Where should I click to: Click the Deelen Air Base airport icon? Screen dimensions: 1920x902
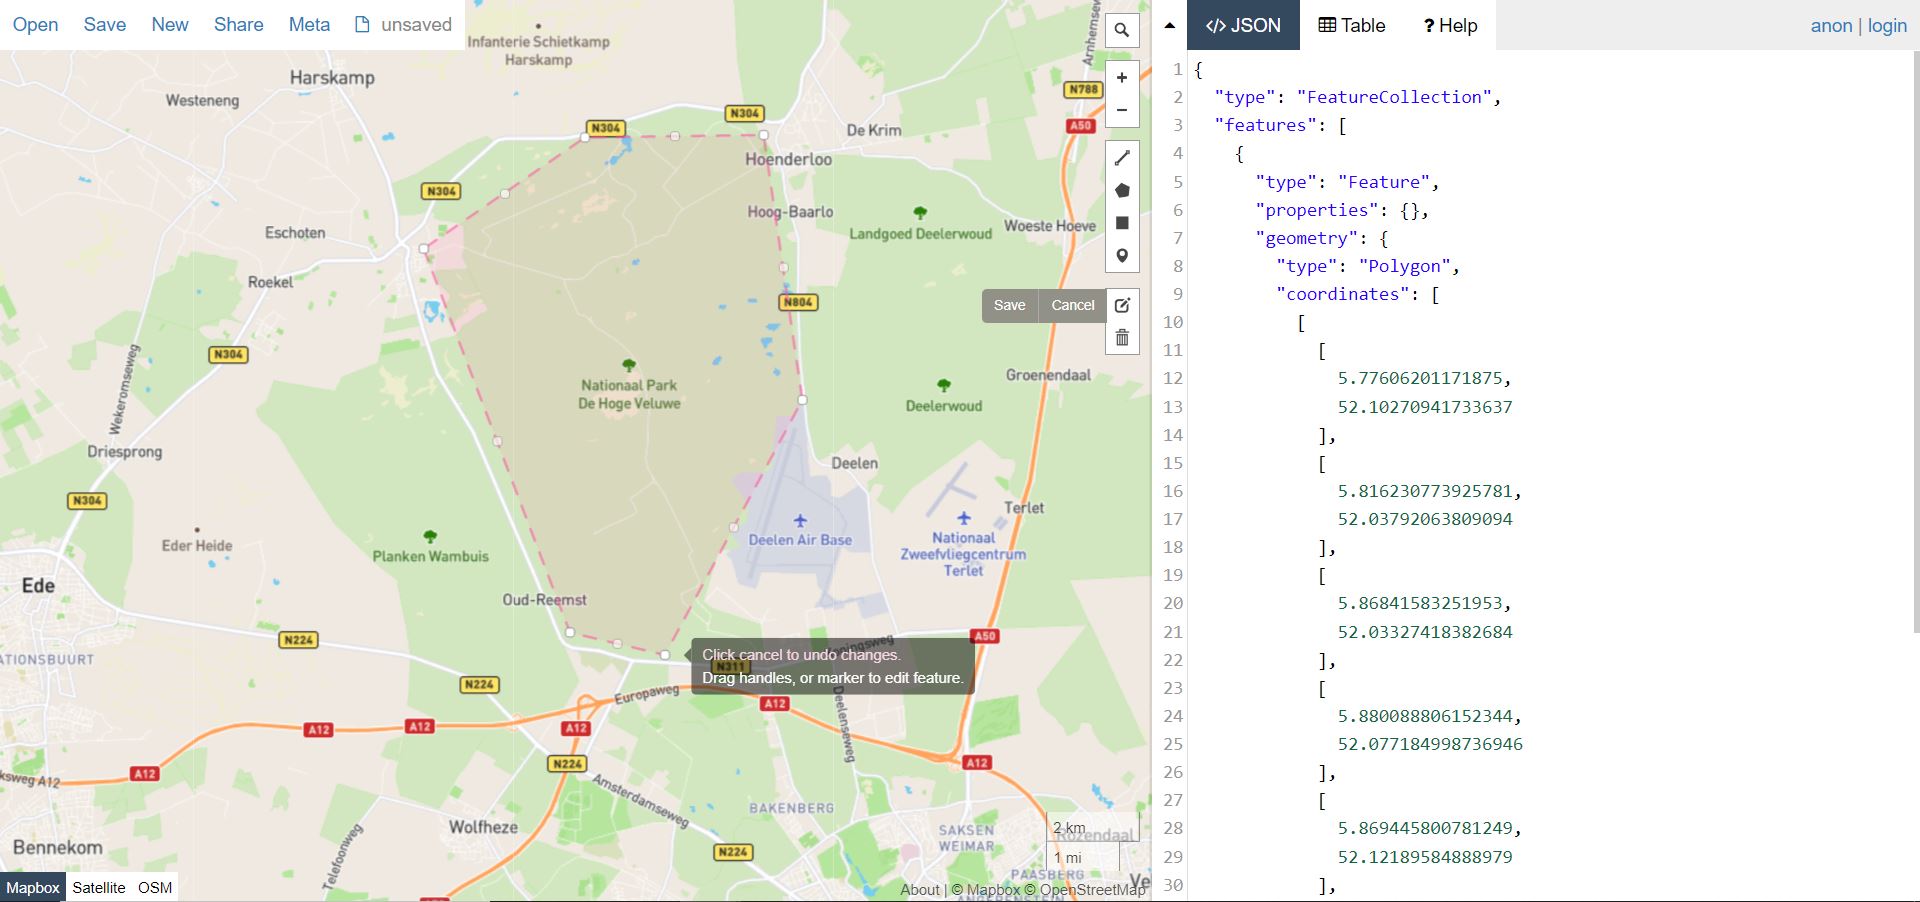(800, 520)
